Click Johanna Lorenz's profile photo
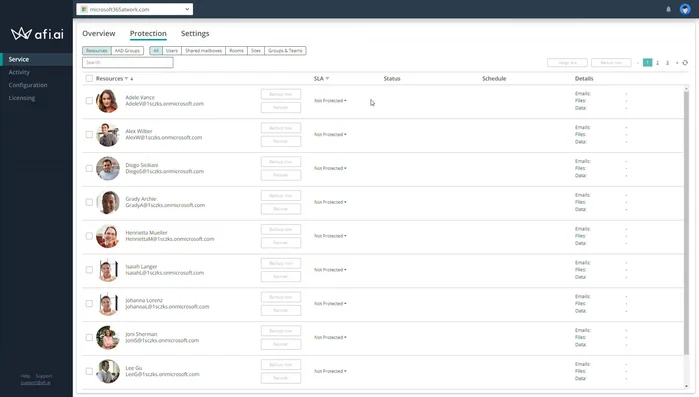The width and height of the screenshot is (699, 397). pos(107,304)
